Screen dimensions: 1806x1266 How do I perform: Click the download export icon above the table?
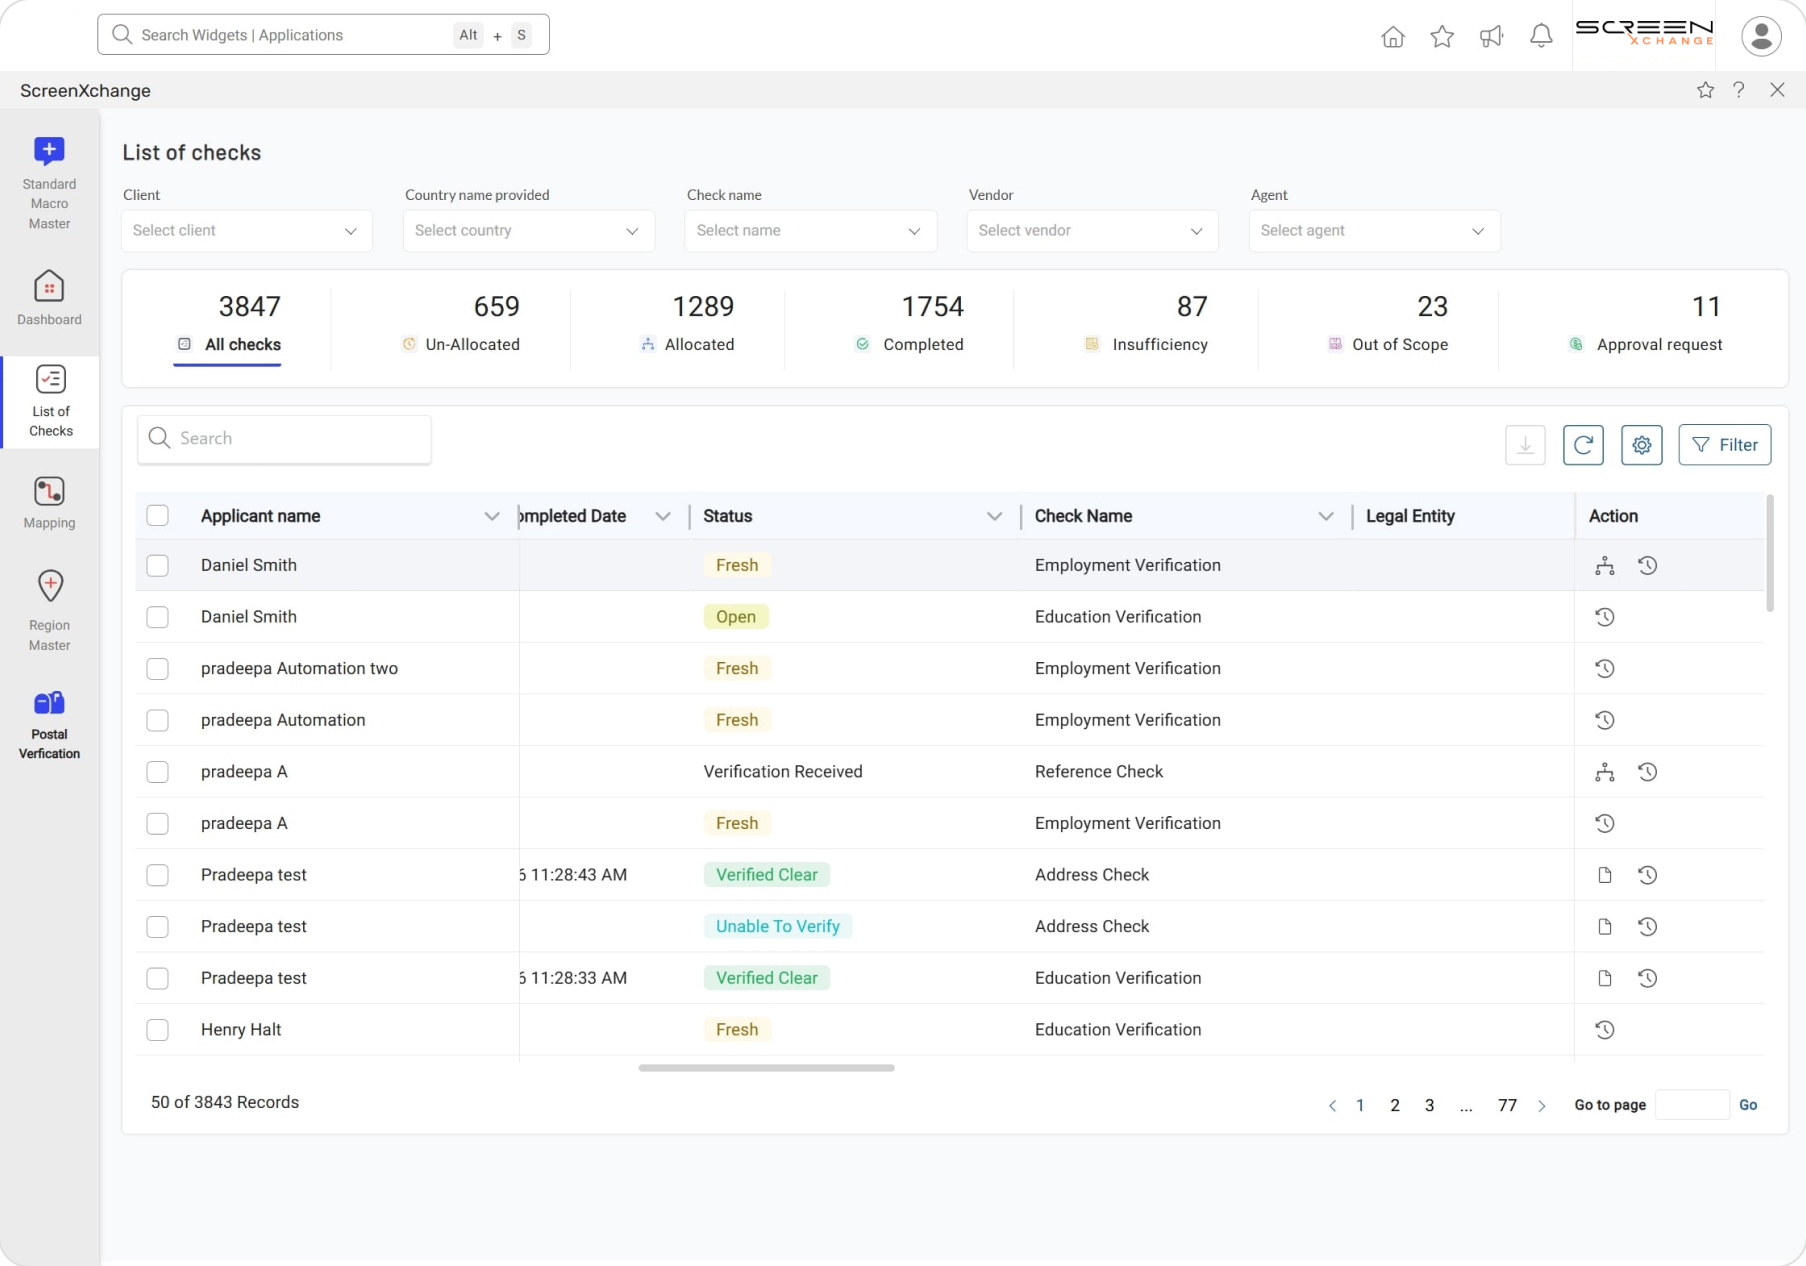pyautogui.click(x=1525, y=445)
